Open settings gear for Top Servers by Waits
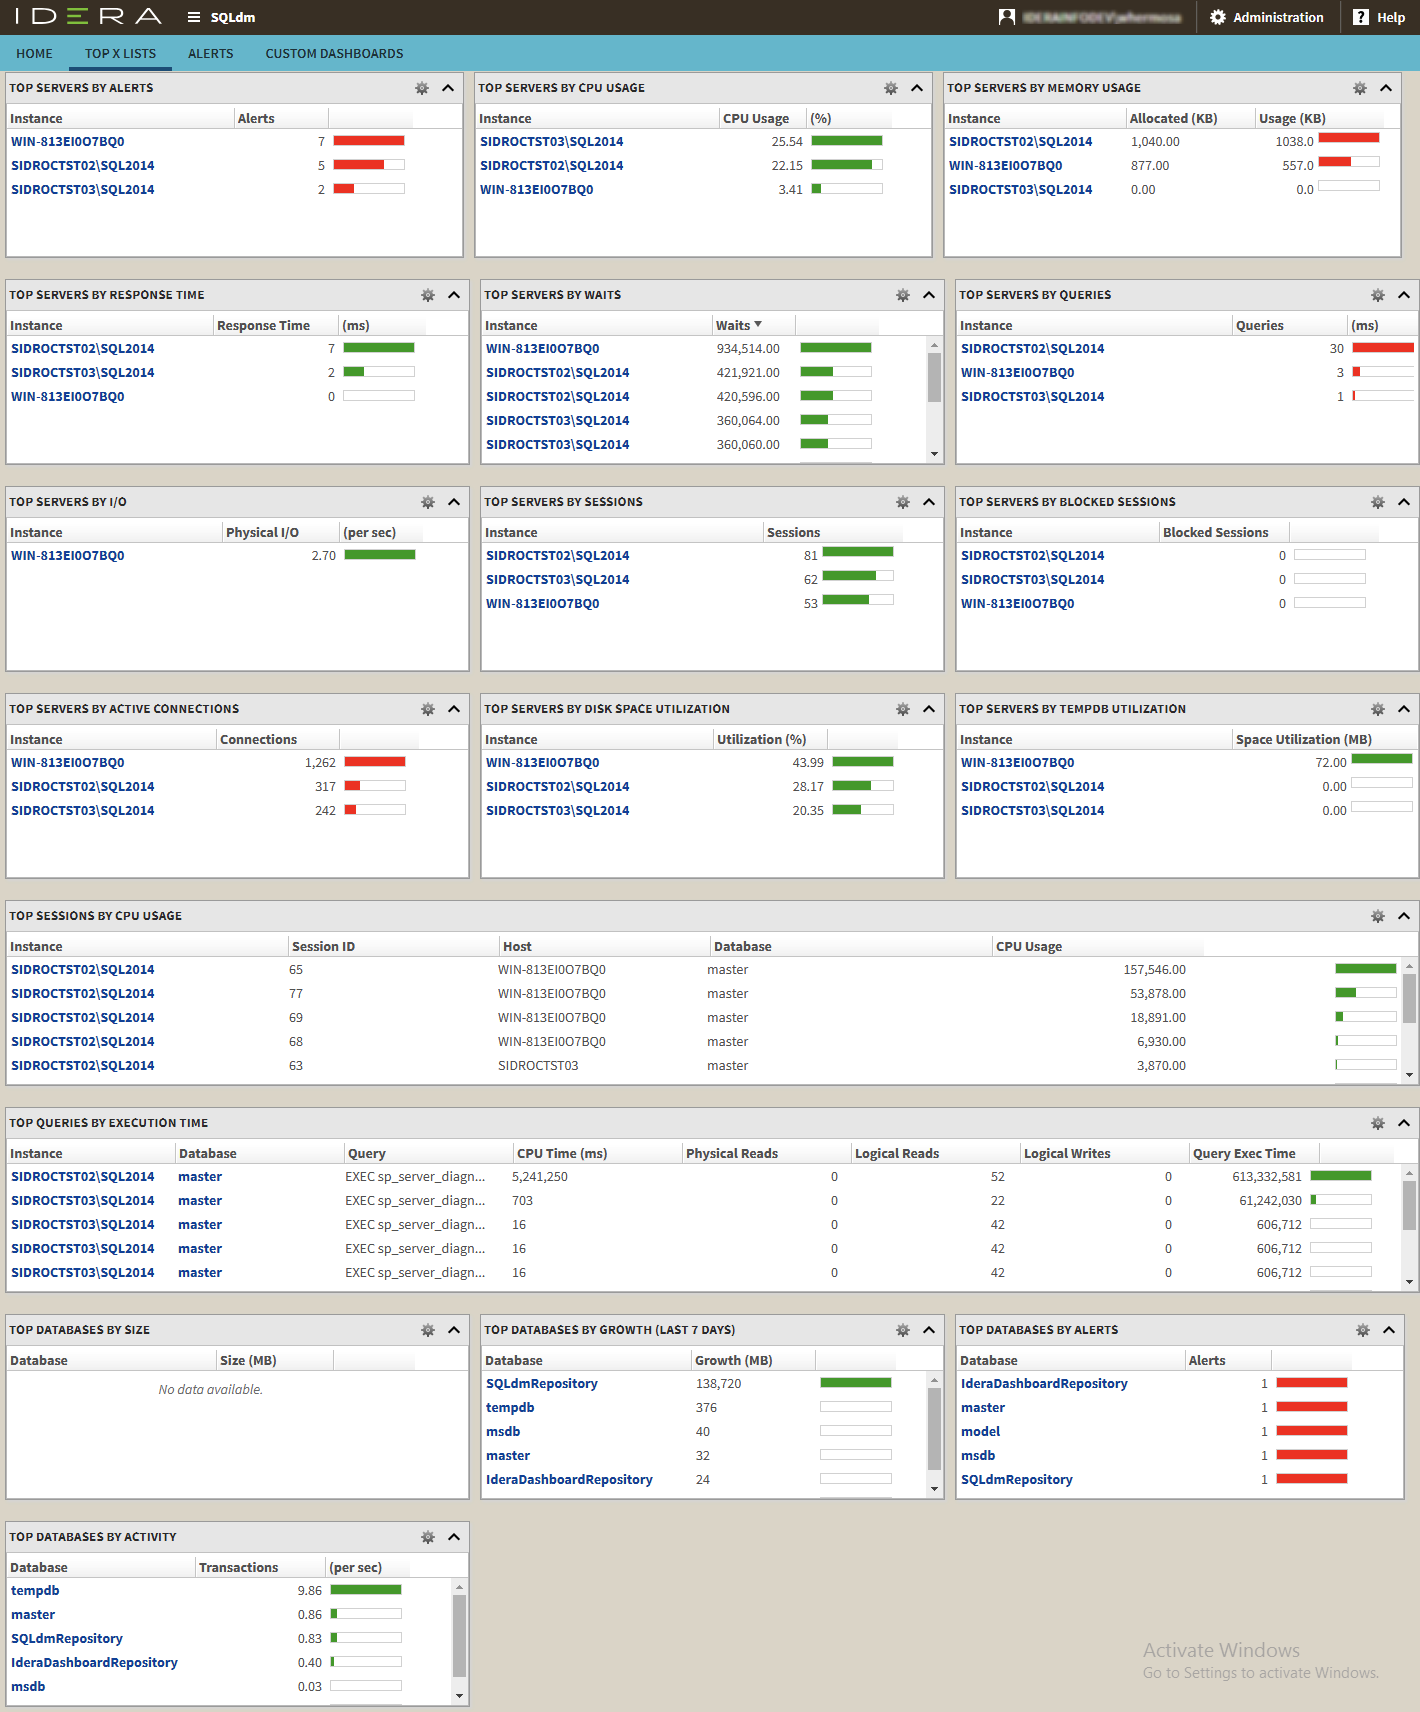 point(903,295)
